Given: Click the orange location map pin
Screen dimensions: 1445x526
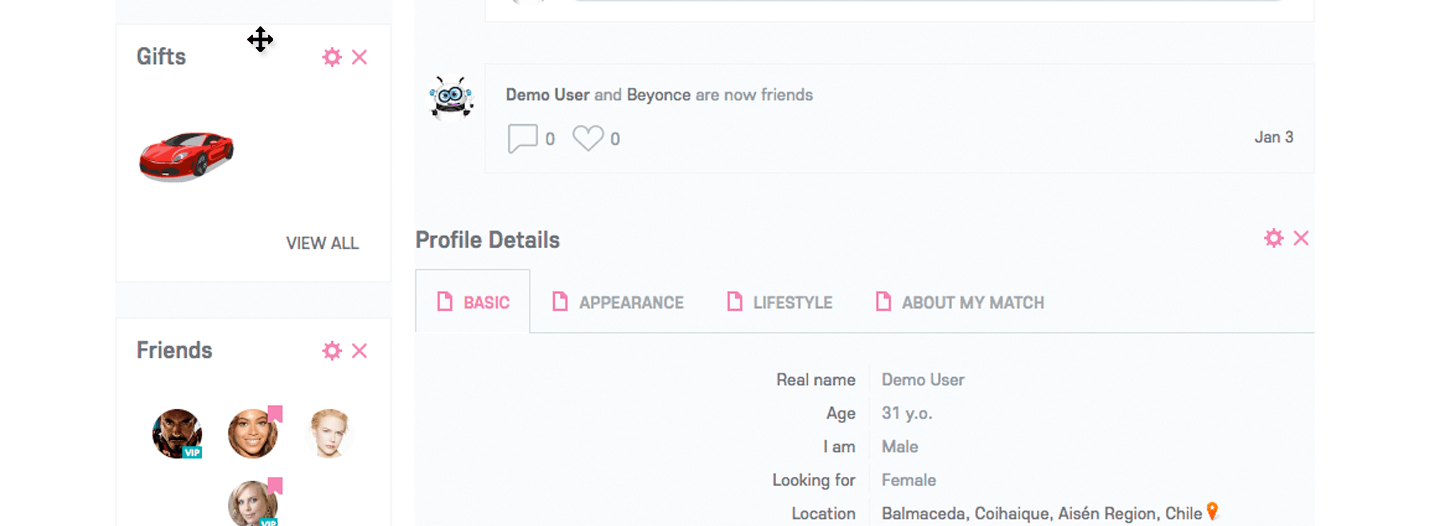Looking at the screenshot, I should click(1212, 511).
